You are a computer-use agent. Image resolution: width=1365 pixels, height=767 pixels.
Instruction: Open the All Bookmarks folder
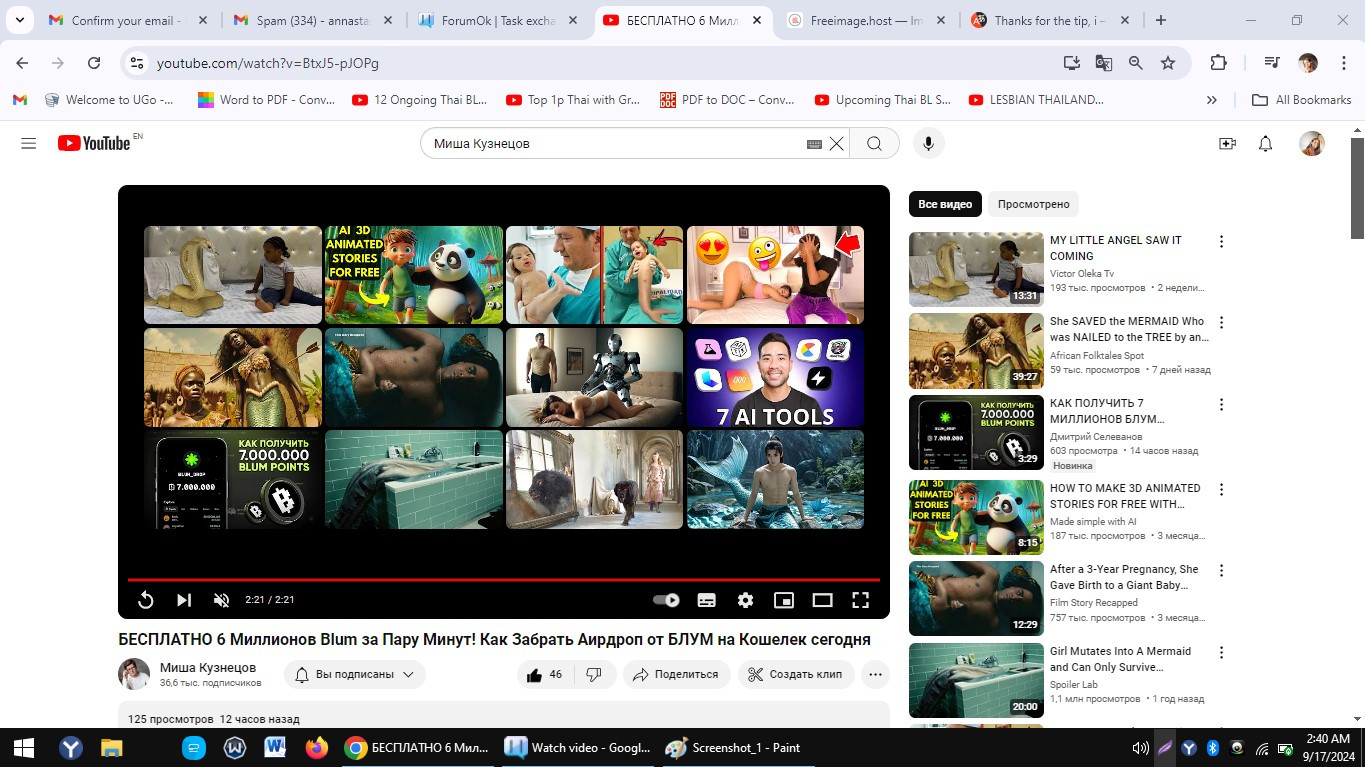point(1302,99)
